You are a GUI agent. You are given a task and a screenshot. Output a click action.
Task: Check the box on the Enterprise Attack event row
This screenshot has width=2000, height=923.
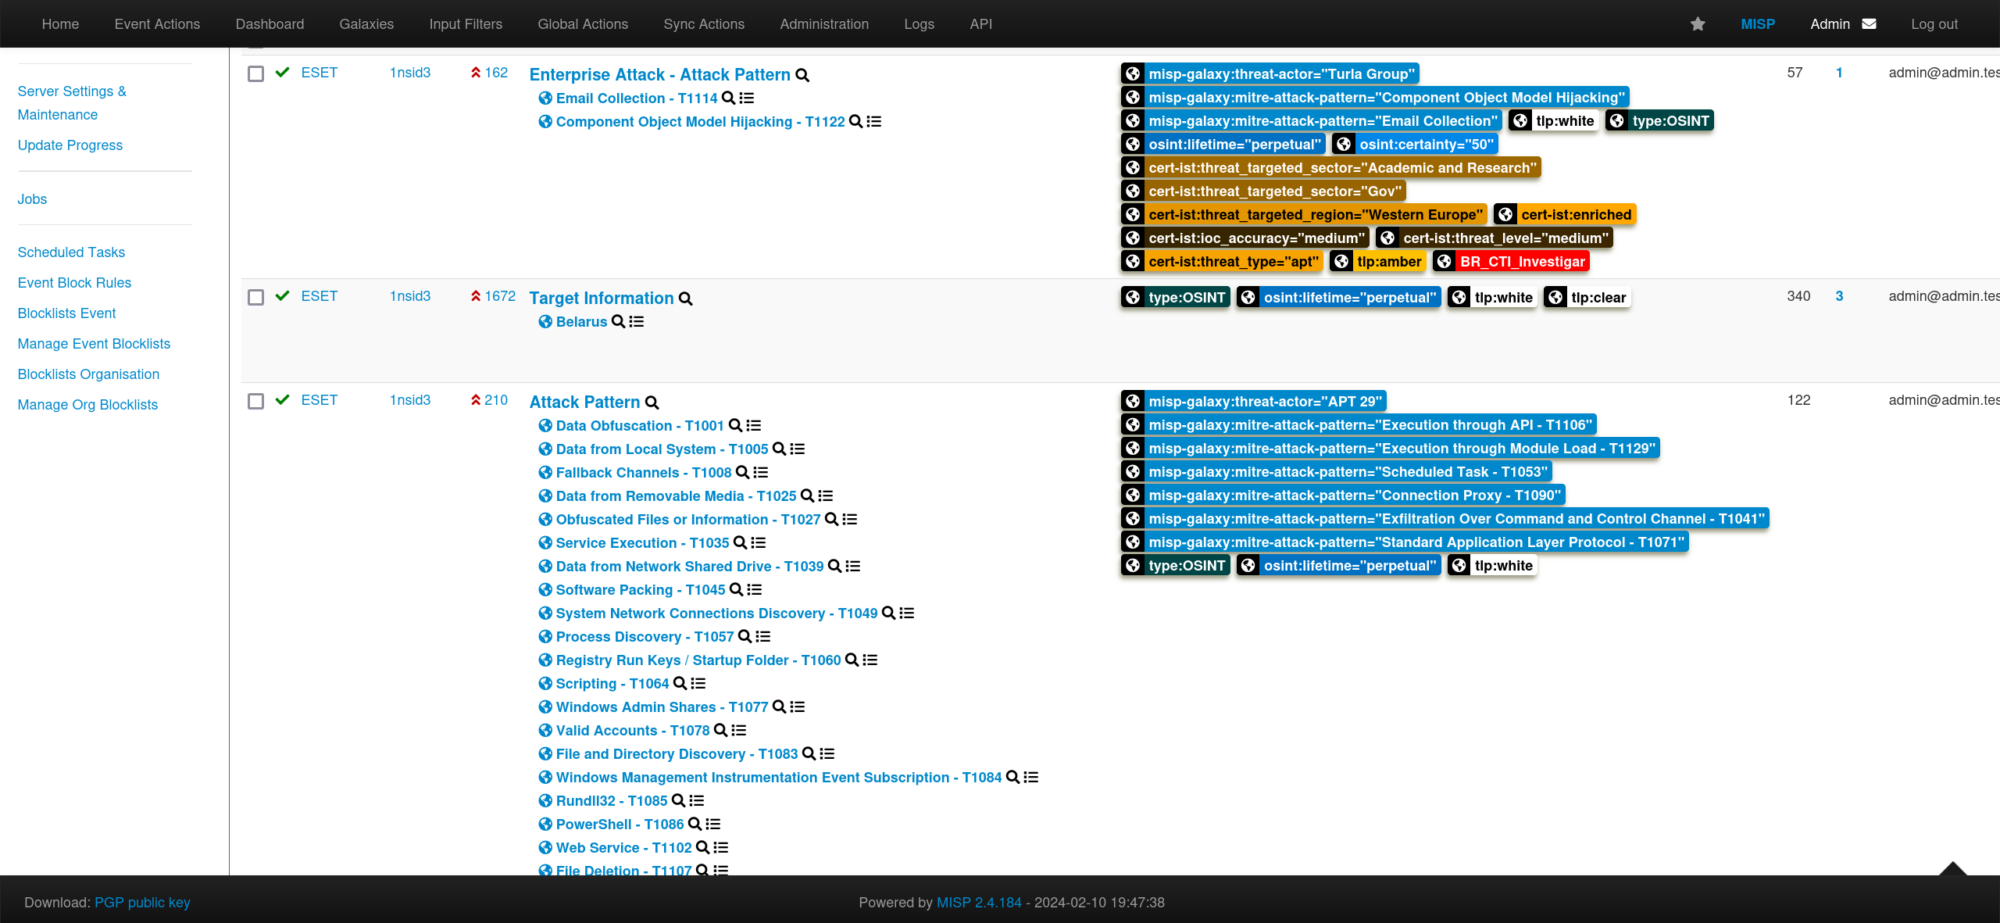pos(256,72)
